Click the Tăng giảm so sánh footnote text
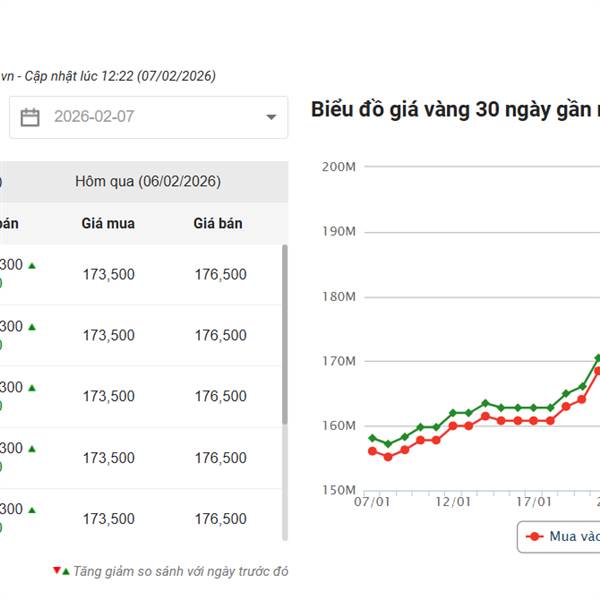This screenshot has width=600, height=600. click(180, 571)
